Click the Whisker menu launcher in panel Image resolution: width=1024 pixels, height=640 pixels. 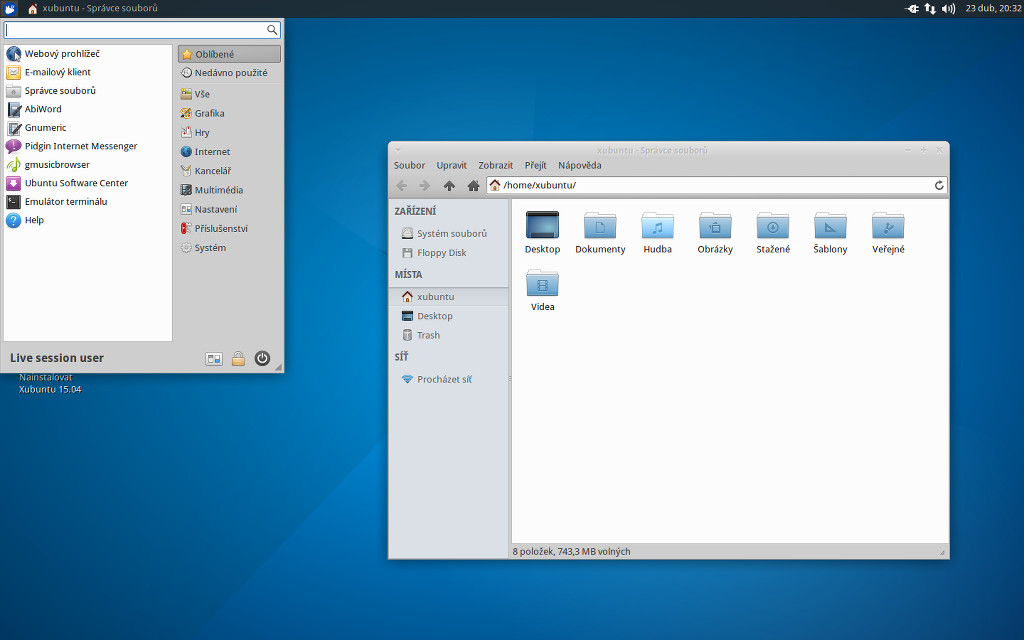[10, 8]
